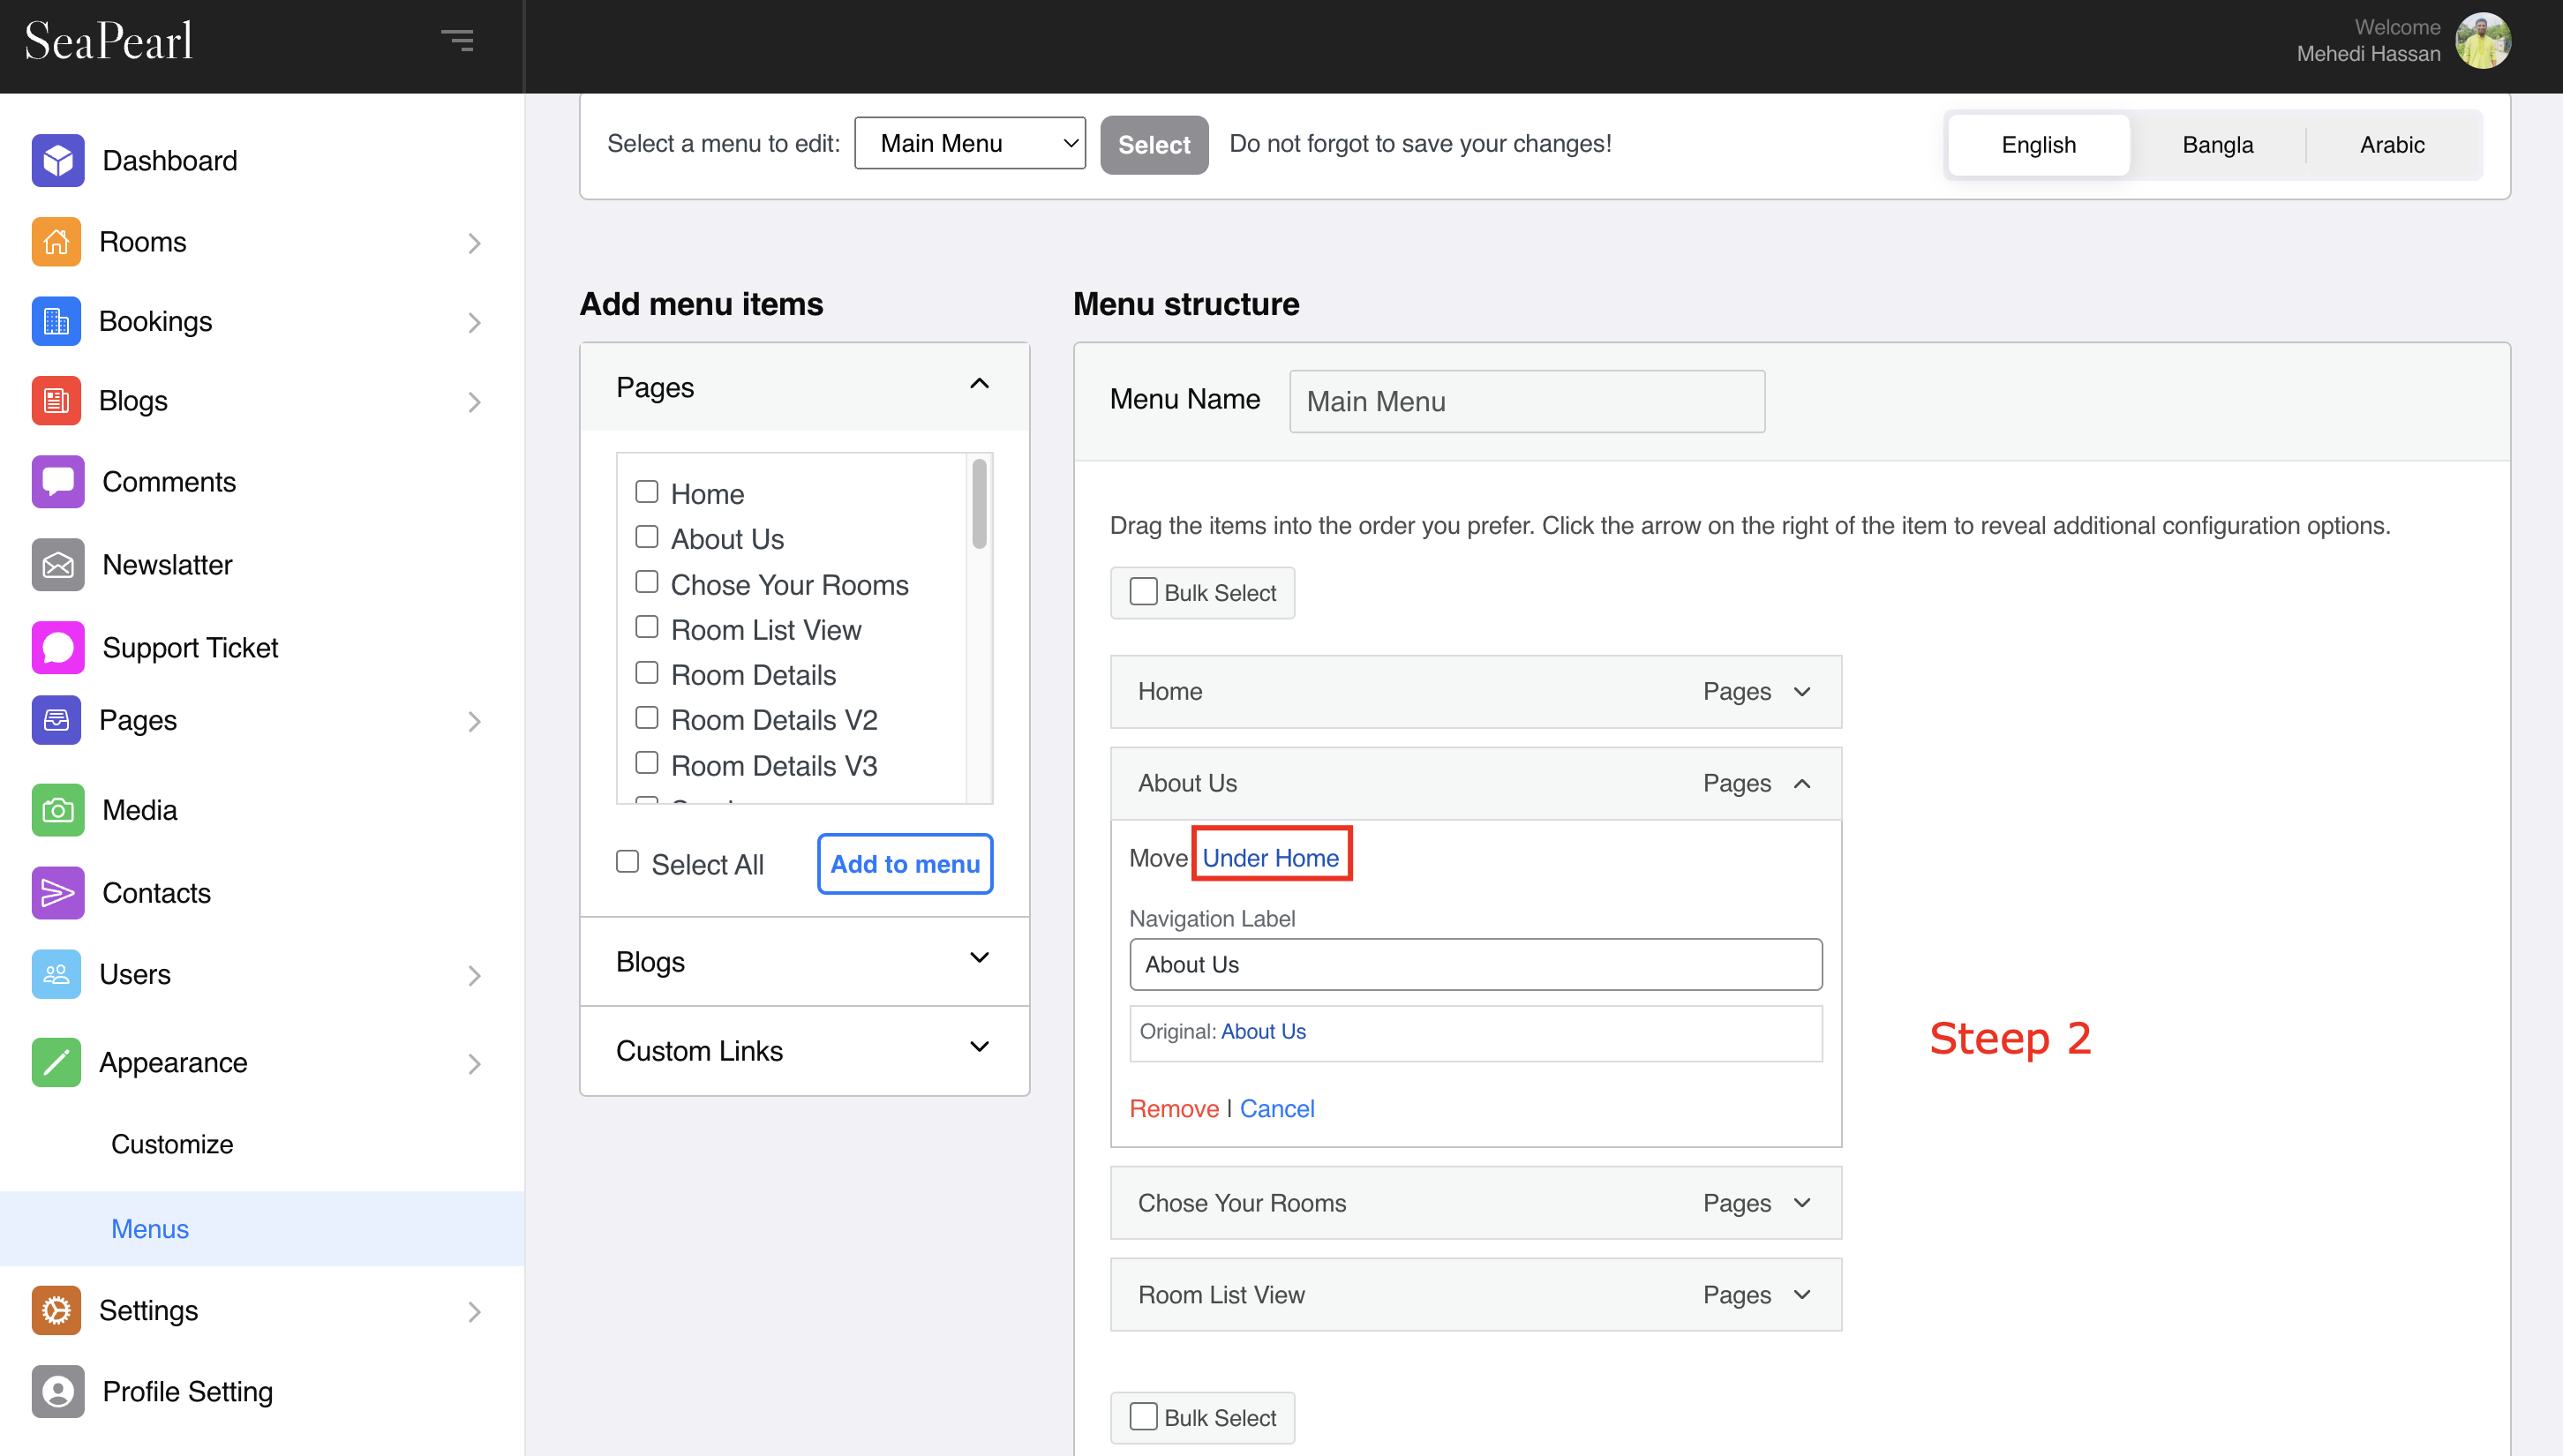Click the Media camera icon

(57, 810)
